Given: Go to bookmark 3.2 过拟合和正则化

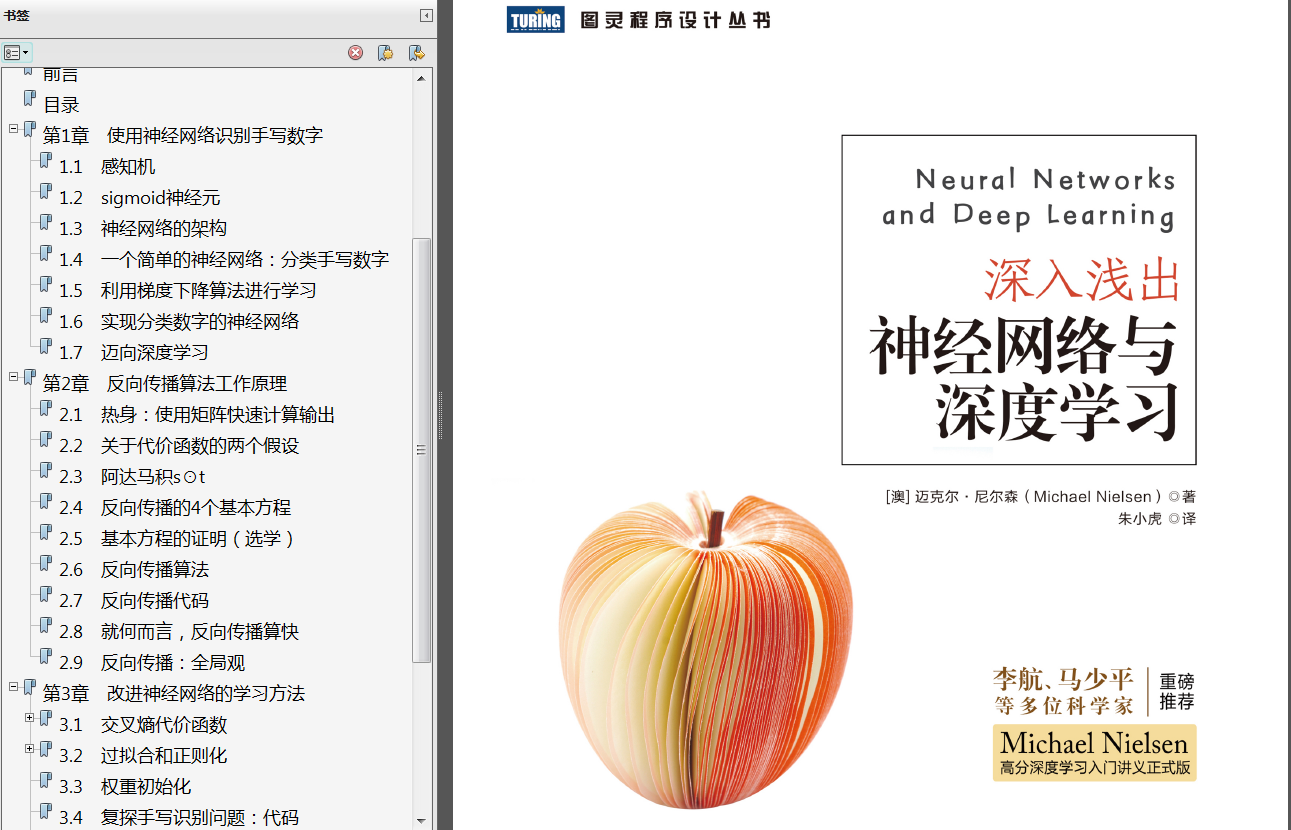Looking at the screenshot, I should tap(143, 756).
